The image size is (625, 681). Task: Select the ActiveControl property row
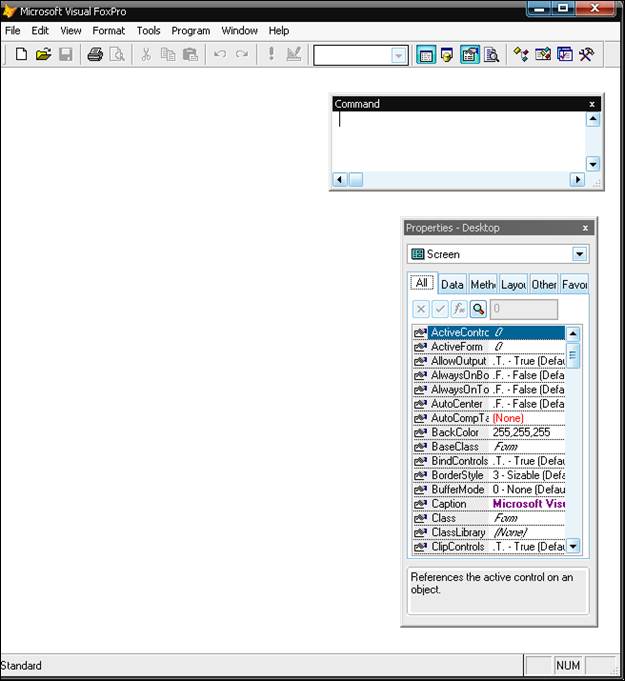[x=489, y=333]
